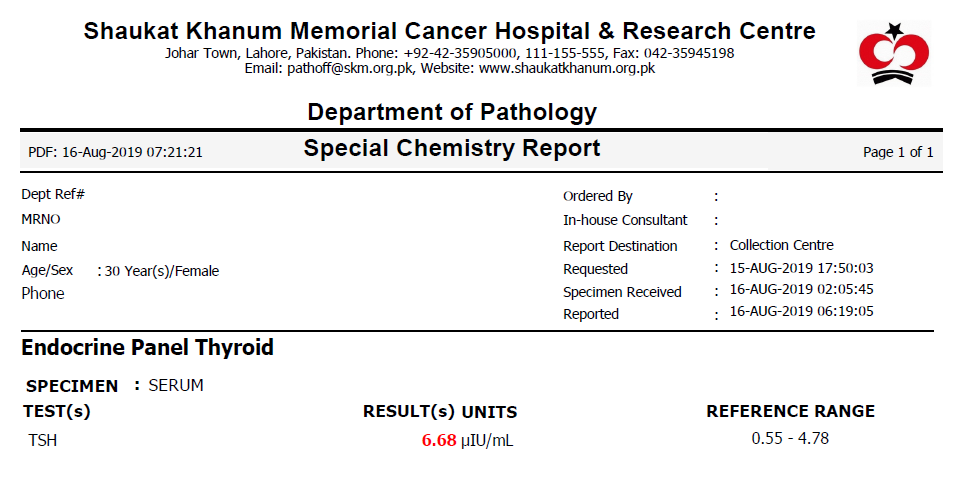Screen dimensions: 973x494
Task: Click the reference range 0.55 - 4.78
Action: point(790,438)
